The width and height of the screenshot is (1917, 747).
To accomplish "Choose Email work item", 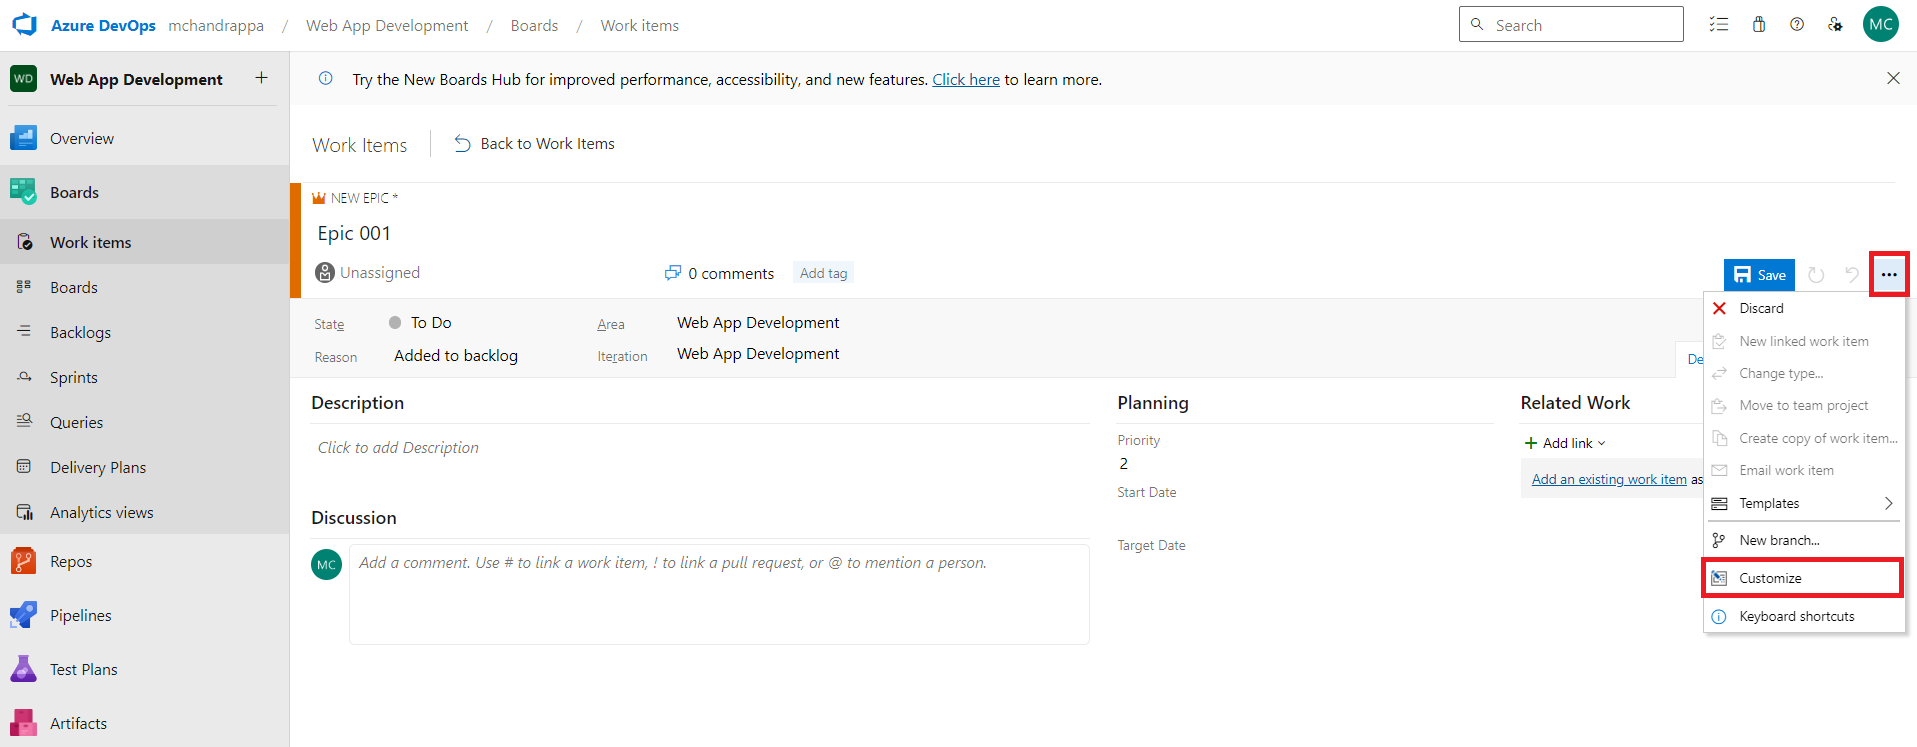I will coord(1804,470).
